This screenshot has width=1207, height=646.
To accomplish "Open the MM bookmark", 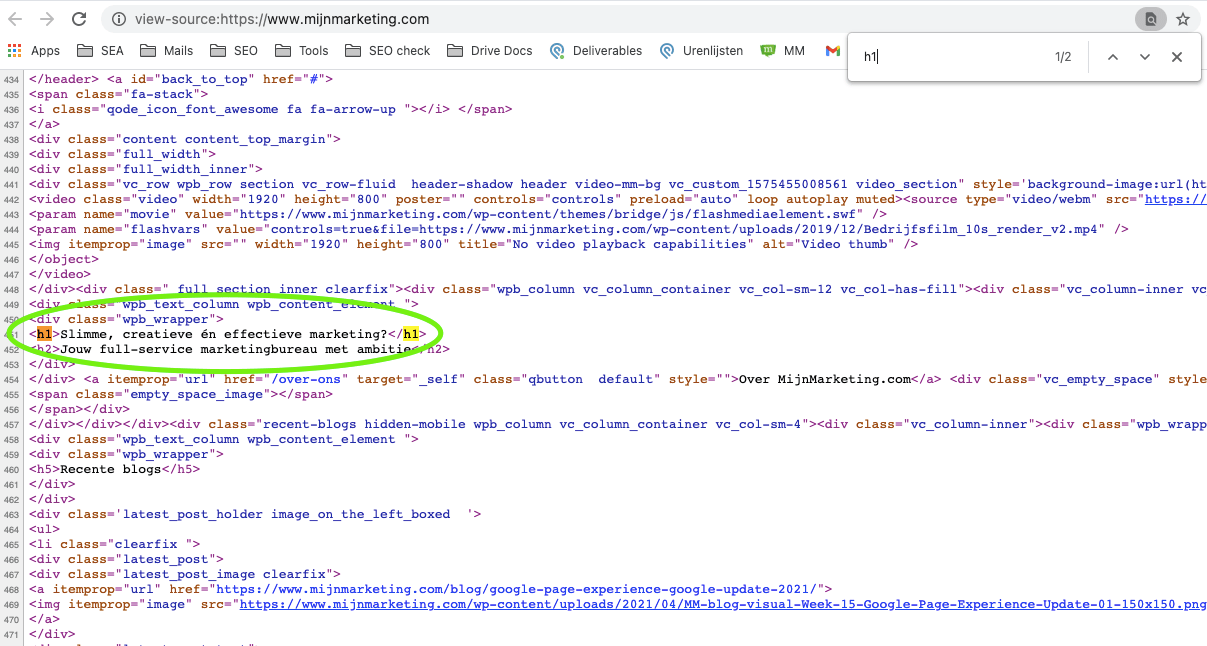I will click(783, 50).
